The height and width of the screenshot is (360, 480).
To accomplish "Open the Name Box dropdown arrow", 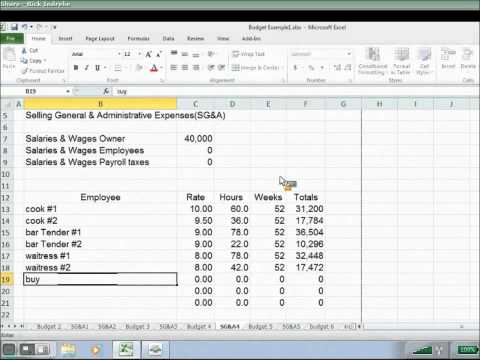I will pos(68,91).
